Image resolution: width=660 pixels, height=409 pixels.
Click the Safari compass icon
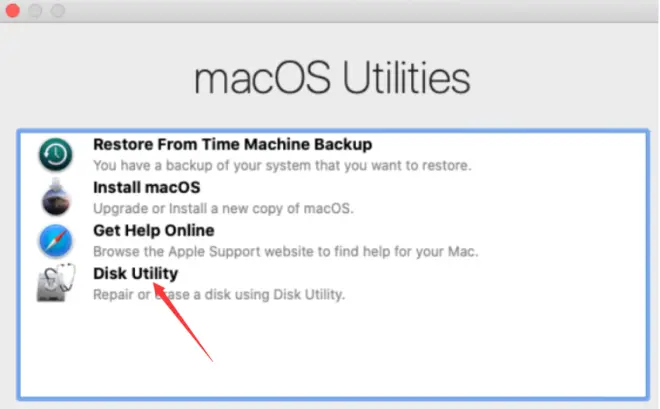[56, 241]
